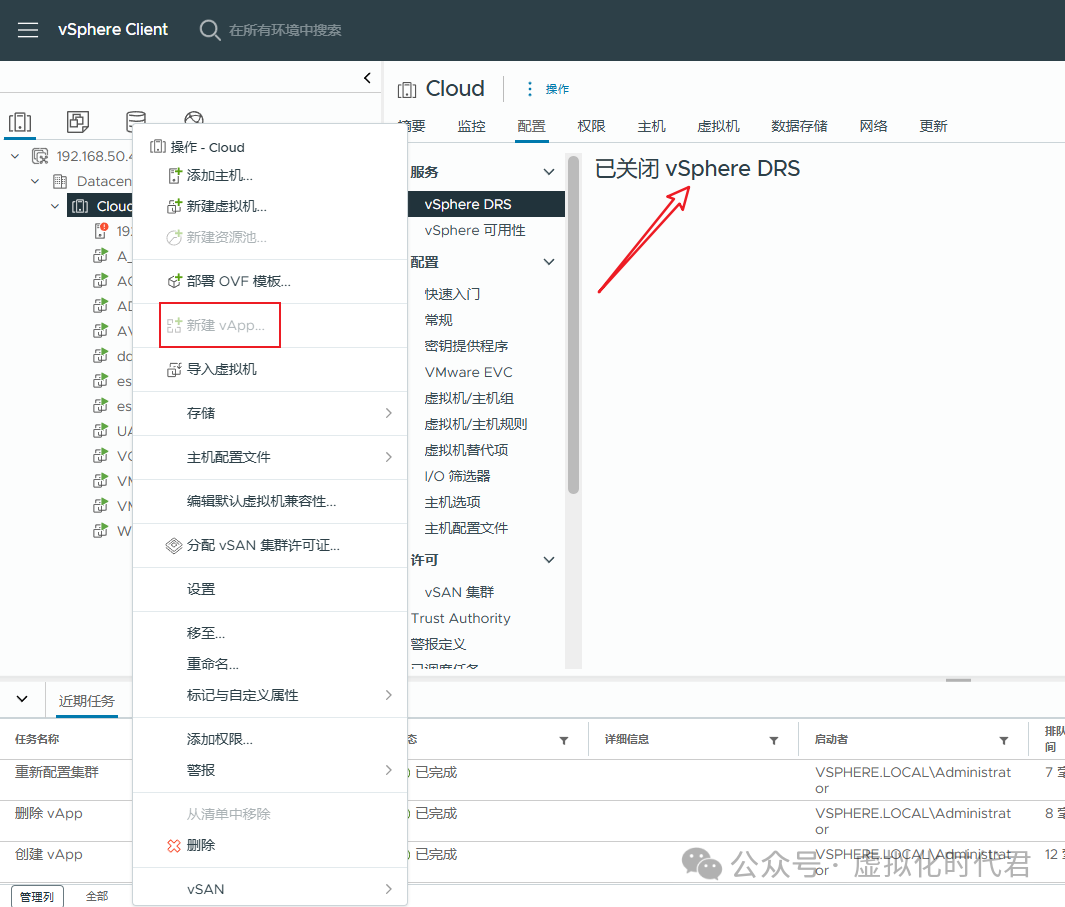
Task: Open the Permissions (权限) tab
Action: click(x=591, y=126)
